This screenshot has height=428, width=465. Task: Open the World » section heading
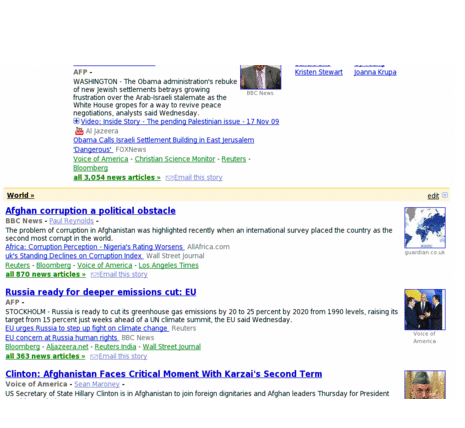tap(21, 196)
